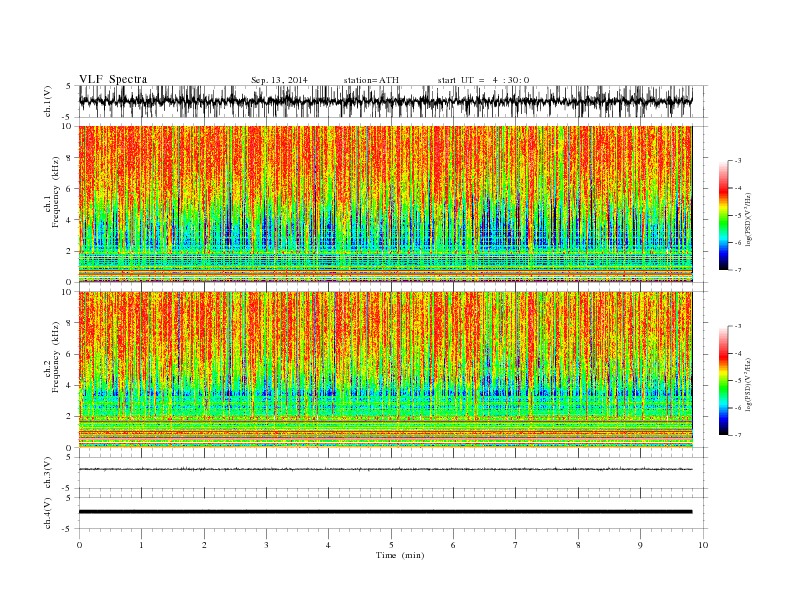Screen dimensions: 792x612
Task: Click the "start UT = 4 :30: 0" label
Action: [x=483, y=80]
